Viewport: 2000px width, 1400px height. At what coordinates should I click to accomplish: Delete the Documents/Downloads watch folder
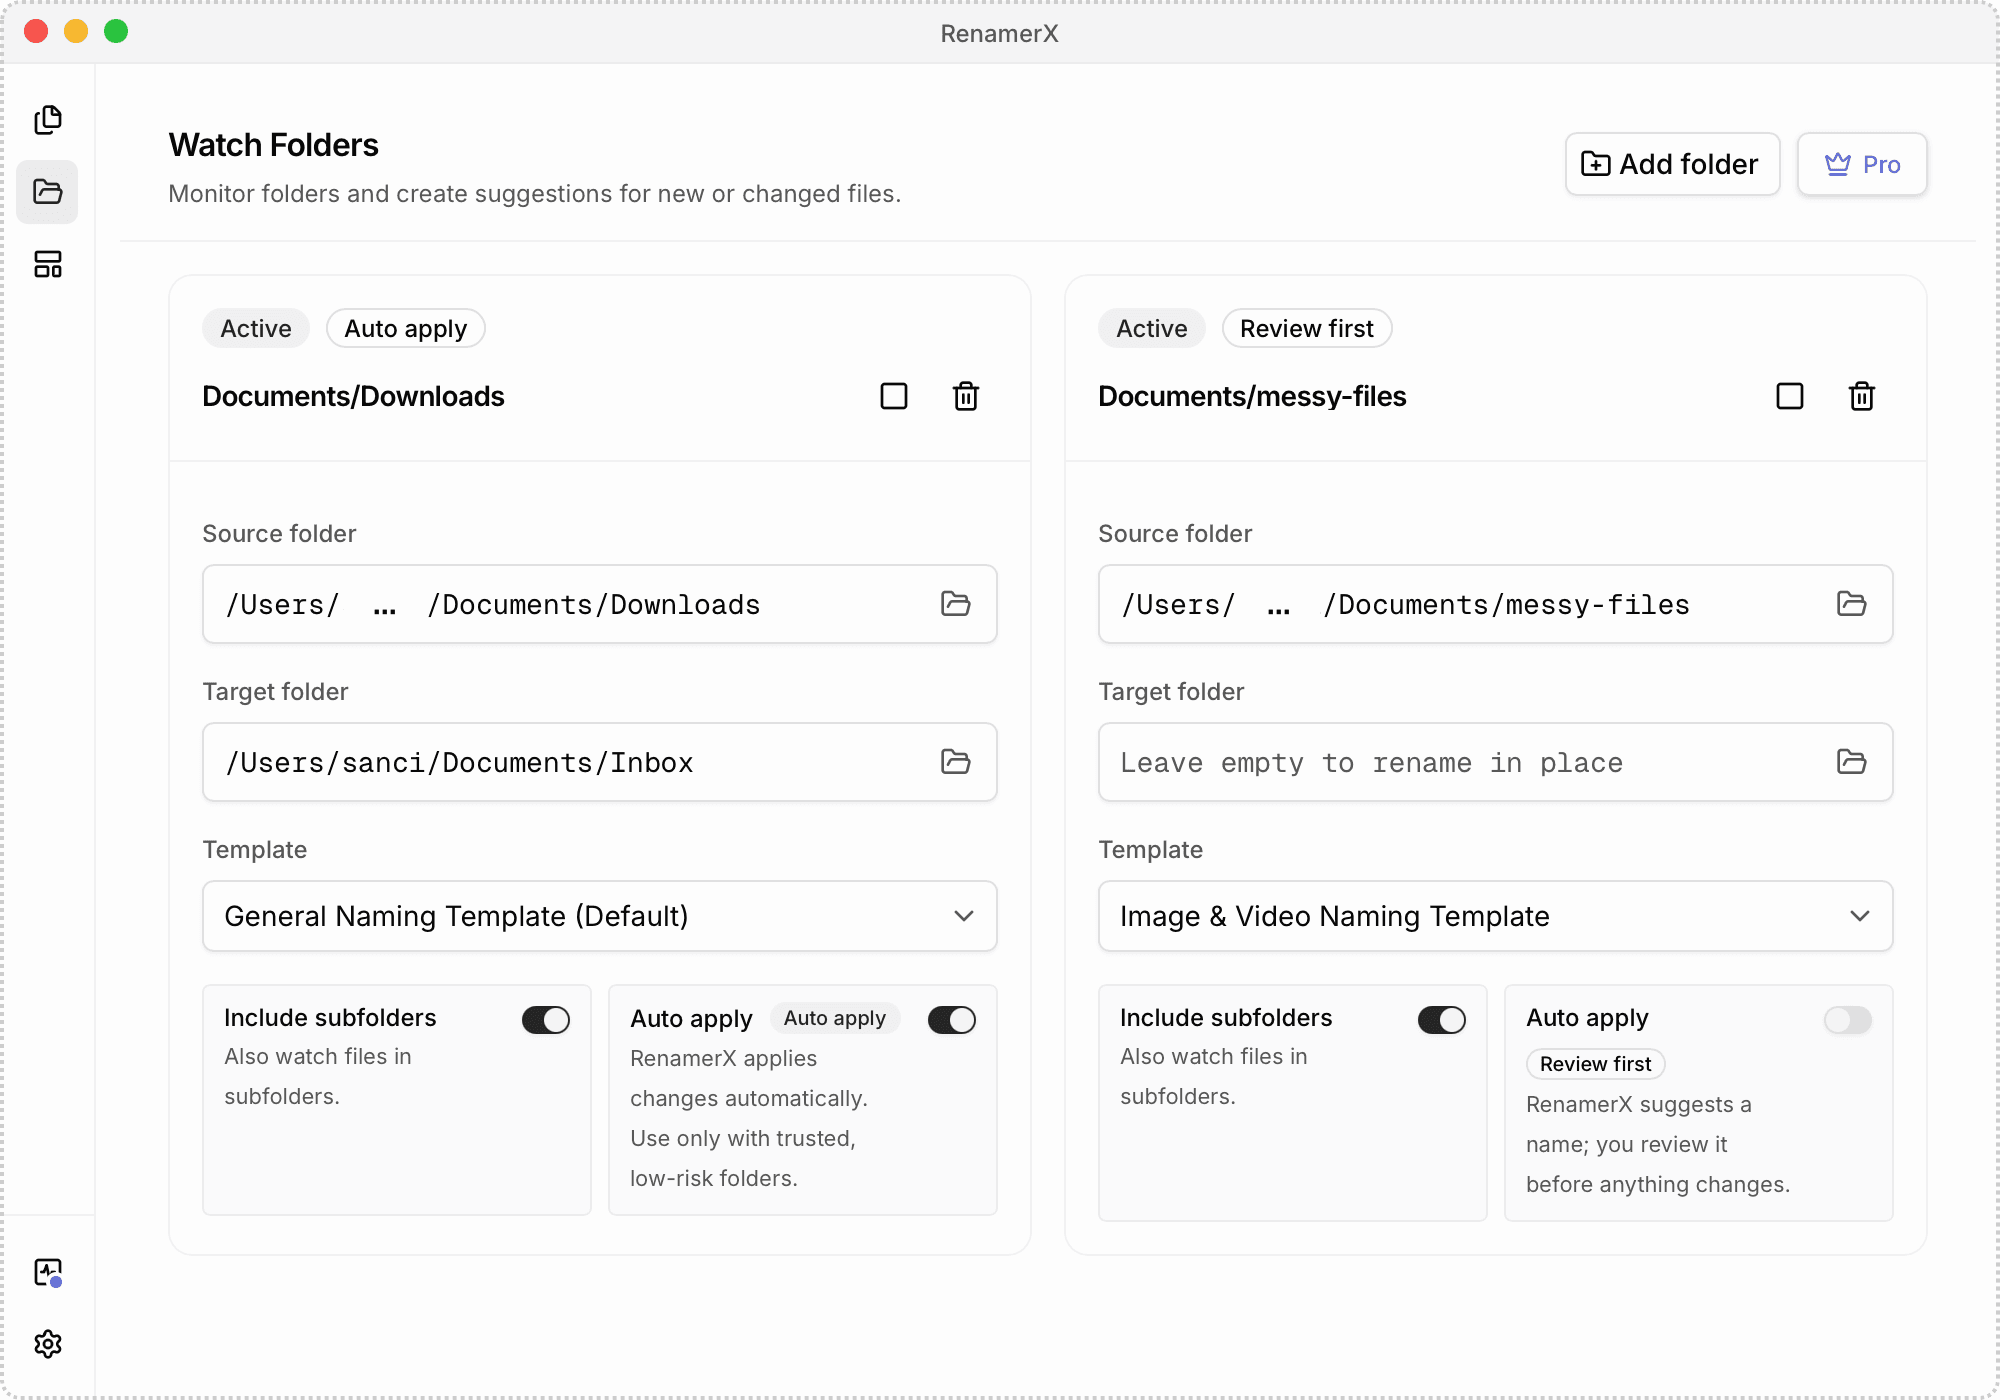click(x=966, y=396)
